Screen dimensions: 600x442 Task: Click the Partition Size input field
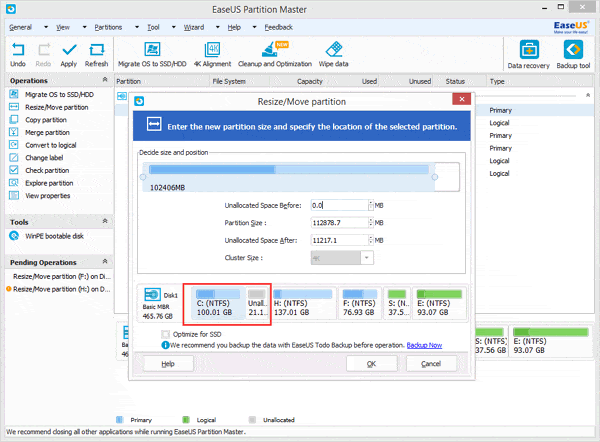(340, 223)
